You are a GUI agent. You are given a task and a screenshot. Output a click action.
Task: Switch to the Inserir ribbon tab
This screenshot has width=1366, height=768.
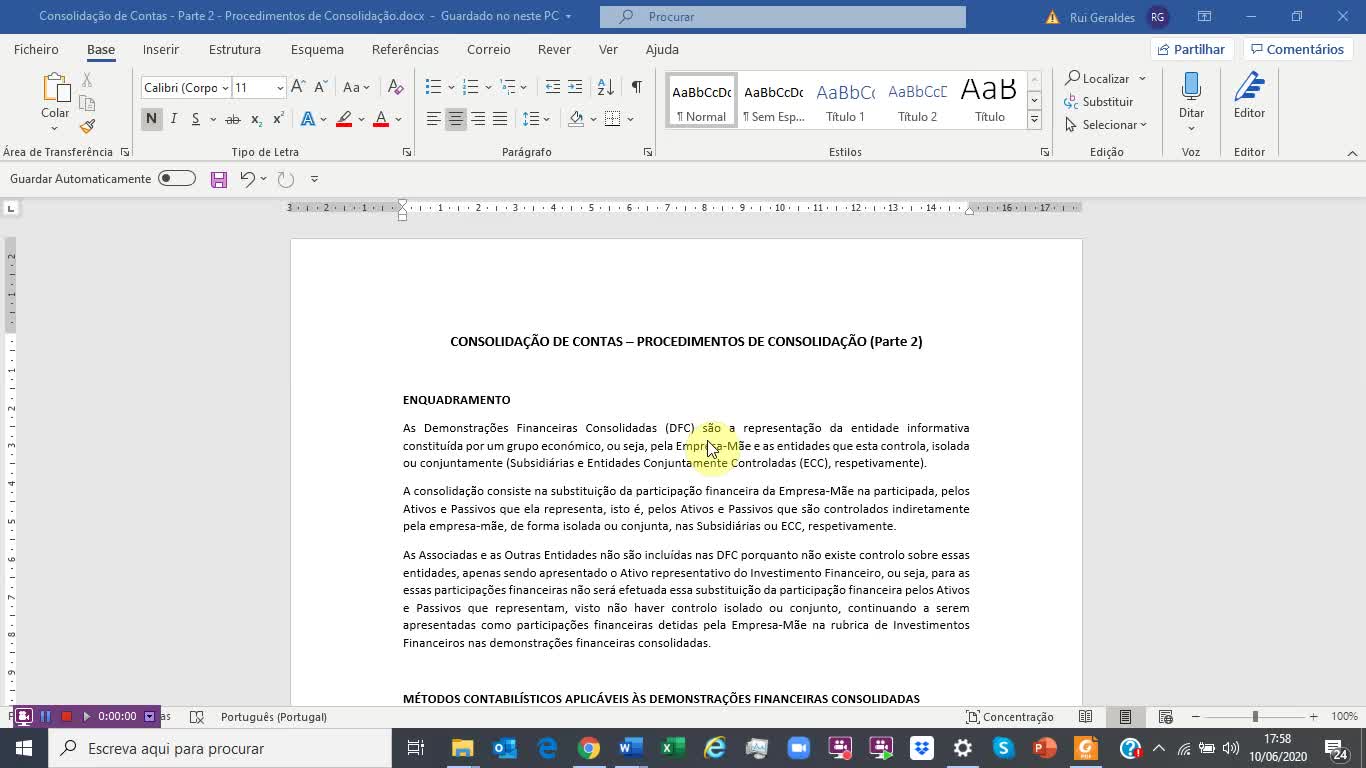click(x=160, y=48)
